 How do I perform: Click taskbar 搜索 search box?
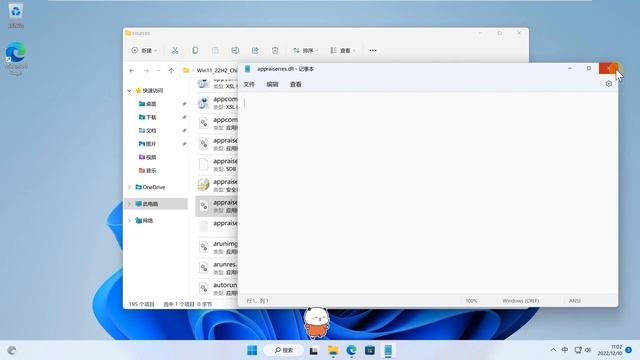[284, 350]
